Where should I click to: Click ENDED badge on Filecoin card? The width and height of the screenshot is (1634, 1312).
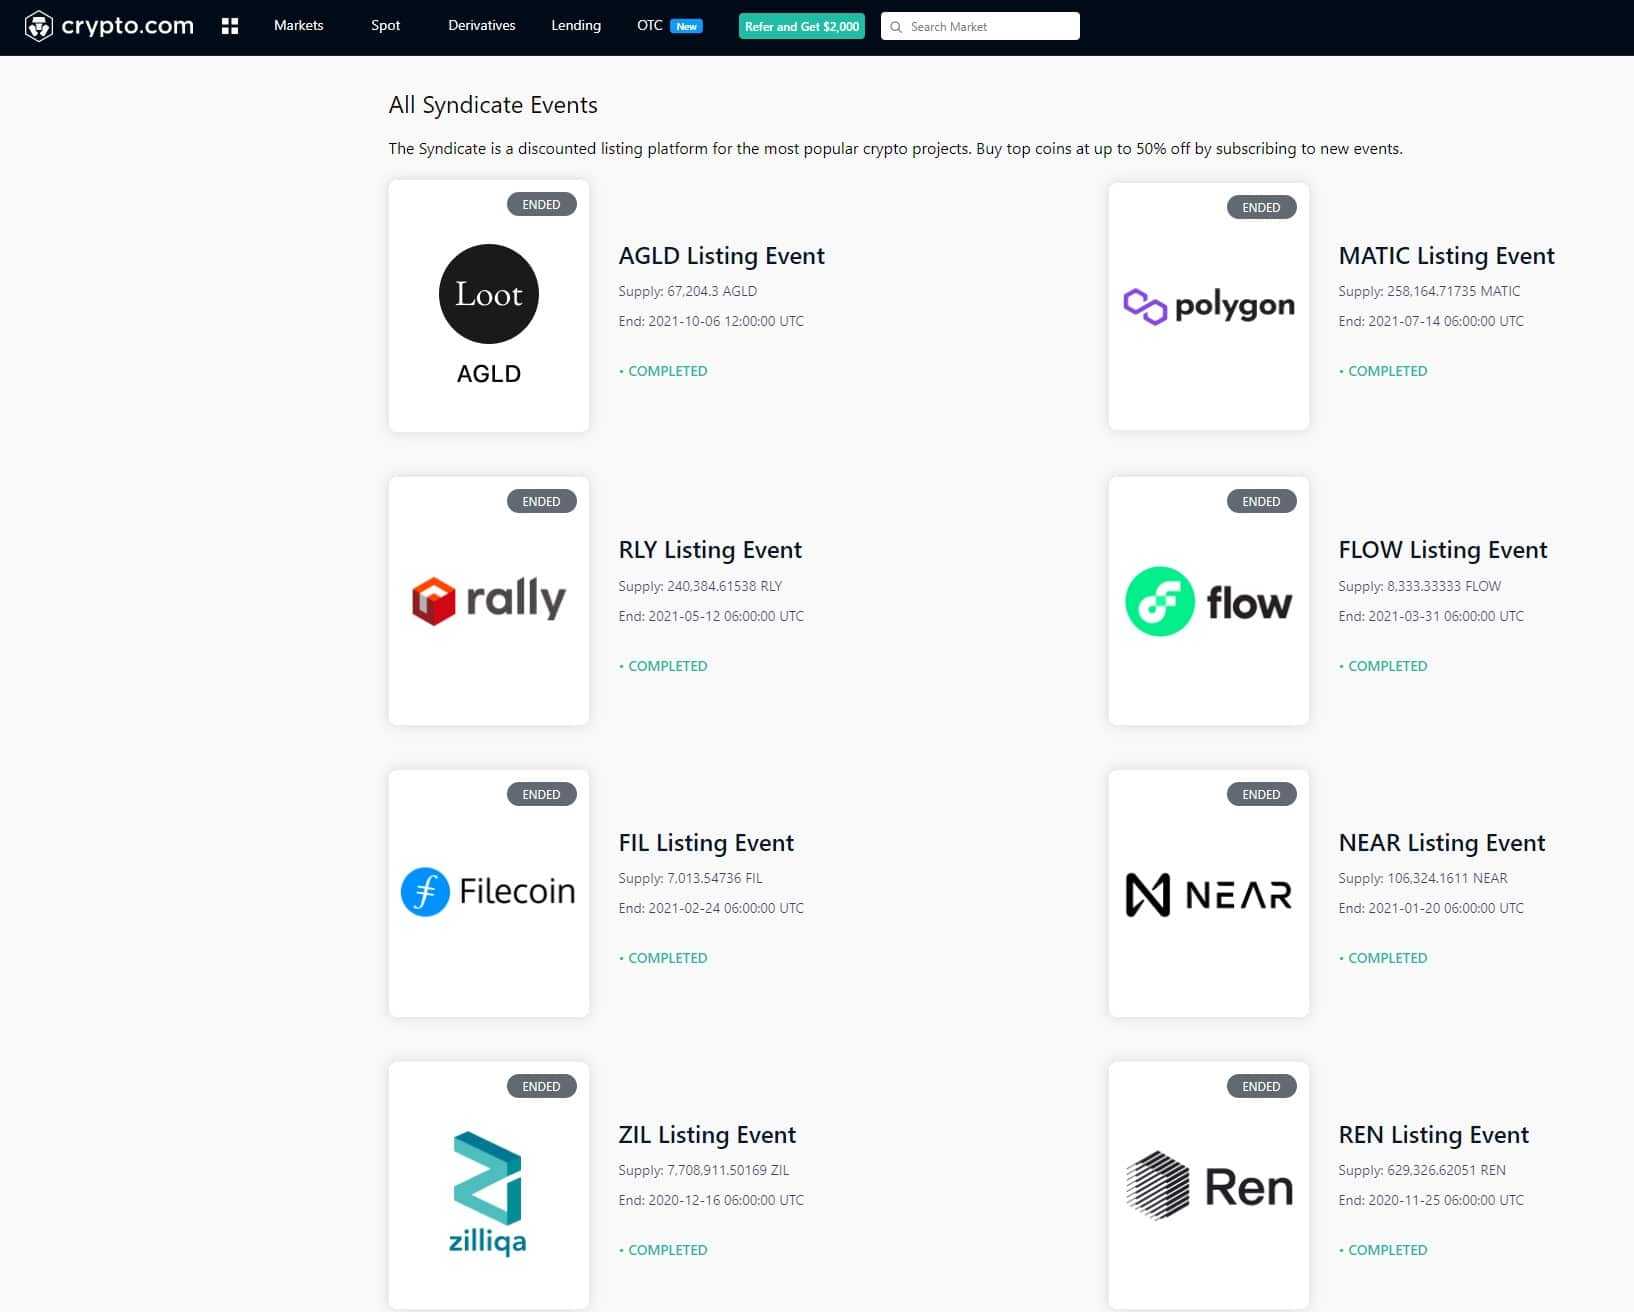click(541, 794)
